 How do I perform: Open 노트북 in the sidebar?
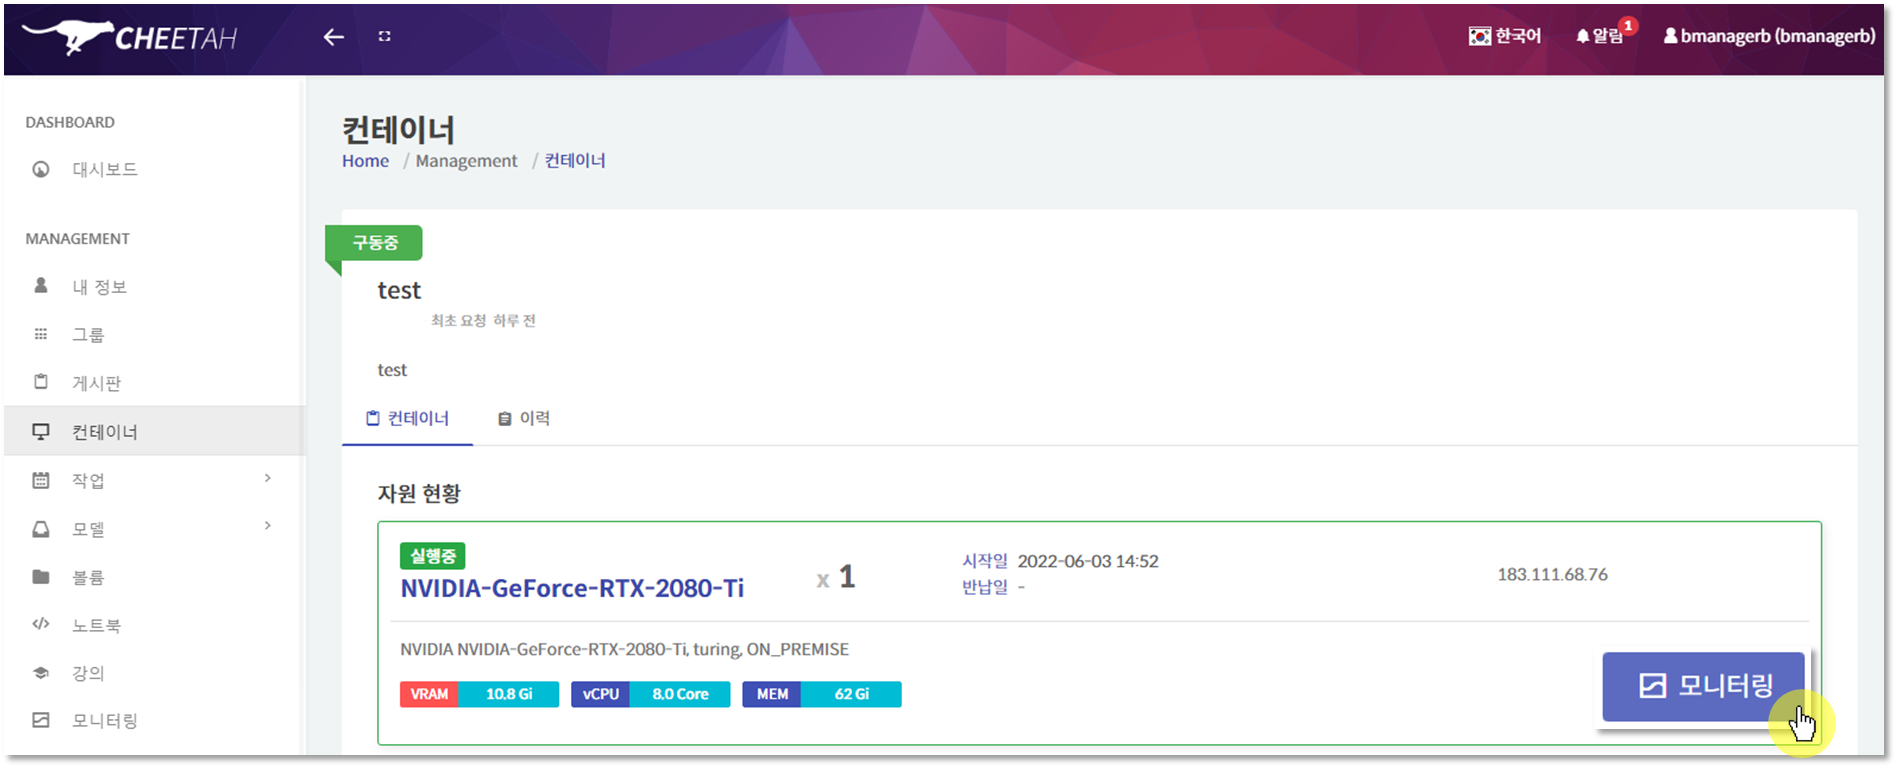coord(96,625)
